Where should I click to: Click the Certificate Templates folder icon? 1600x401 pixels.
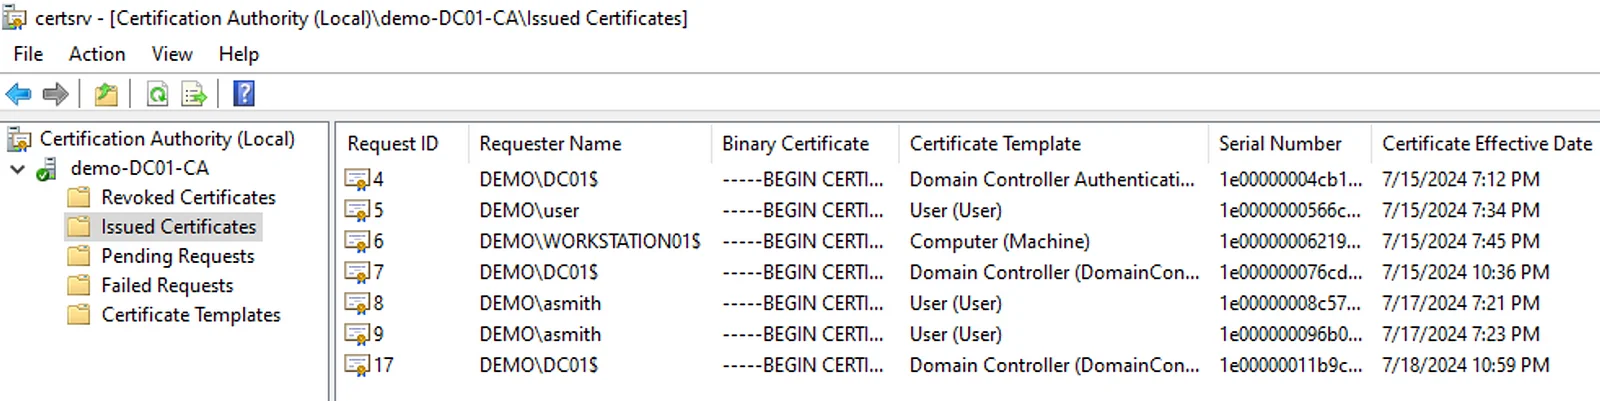(x=78, y=315)
